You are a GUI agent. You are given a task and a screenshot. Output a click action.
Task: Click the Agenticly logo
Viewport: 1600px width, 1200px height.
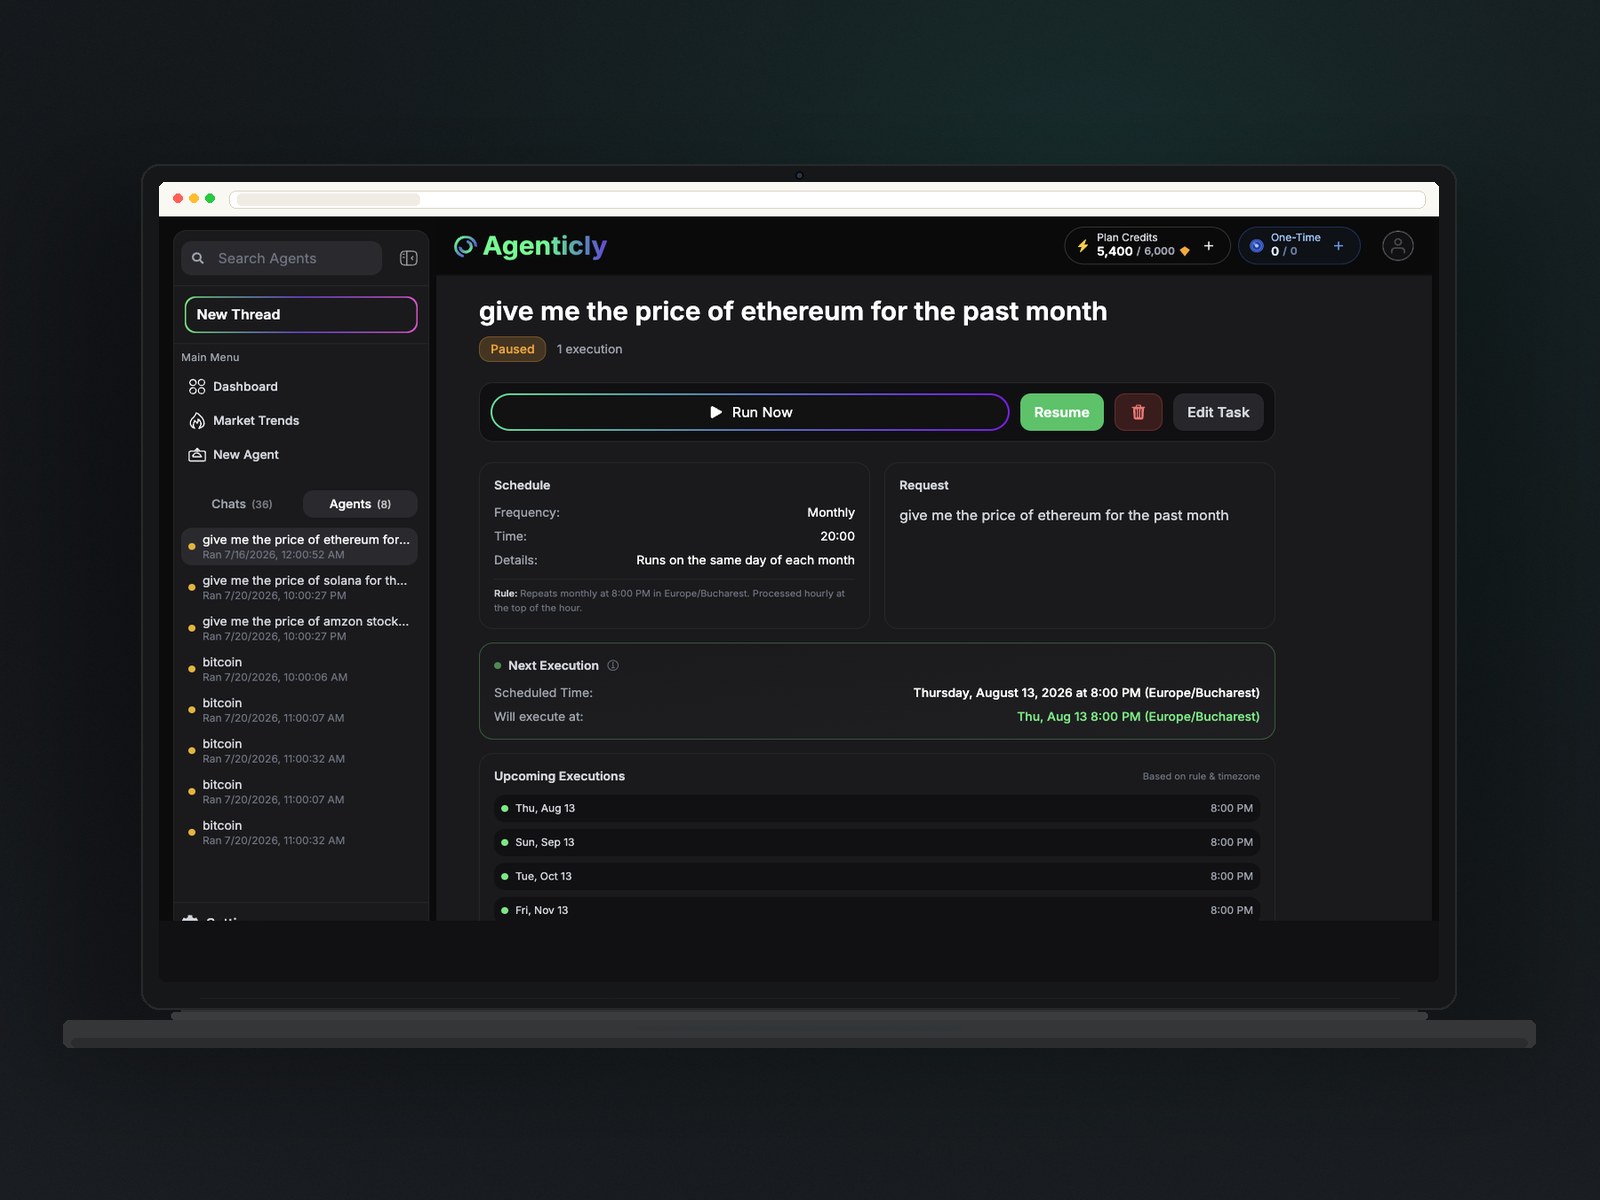pyautogui.click(x=530, y=246)
